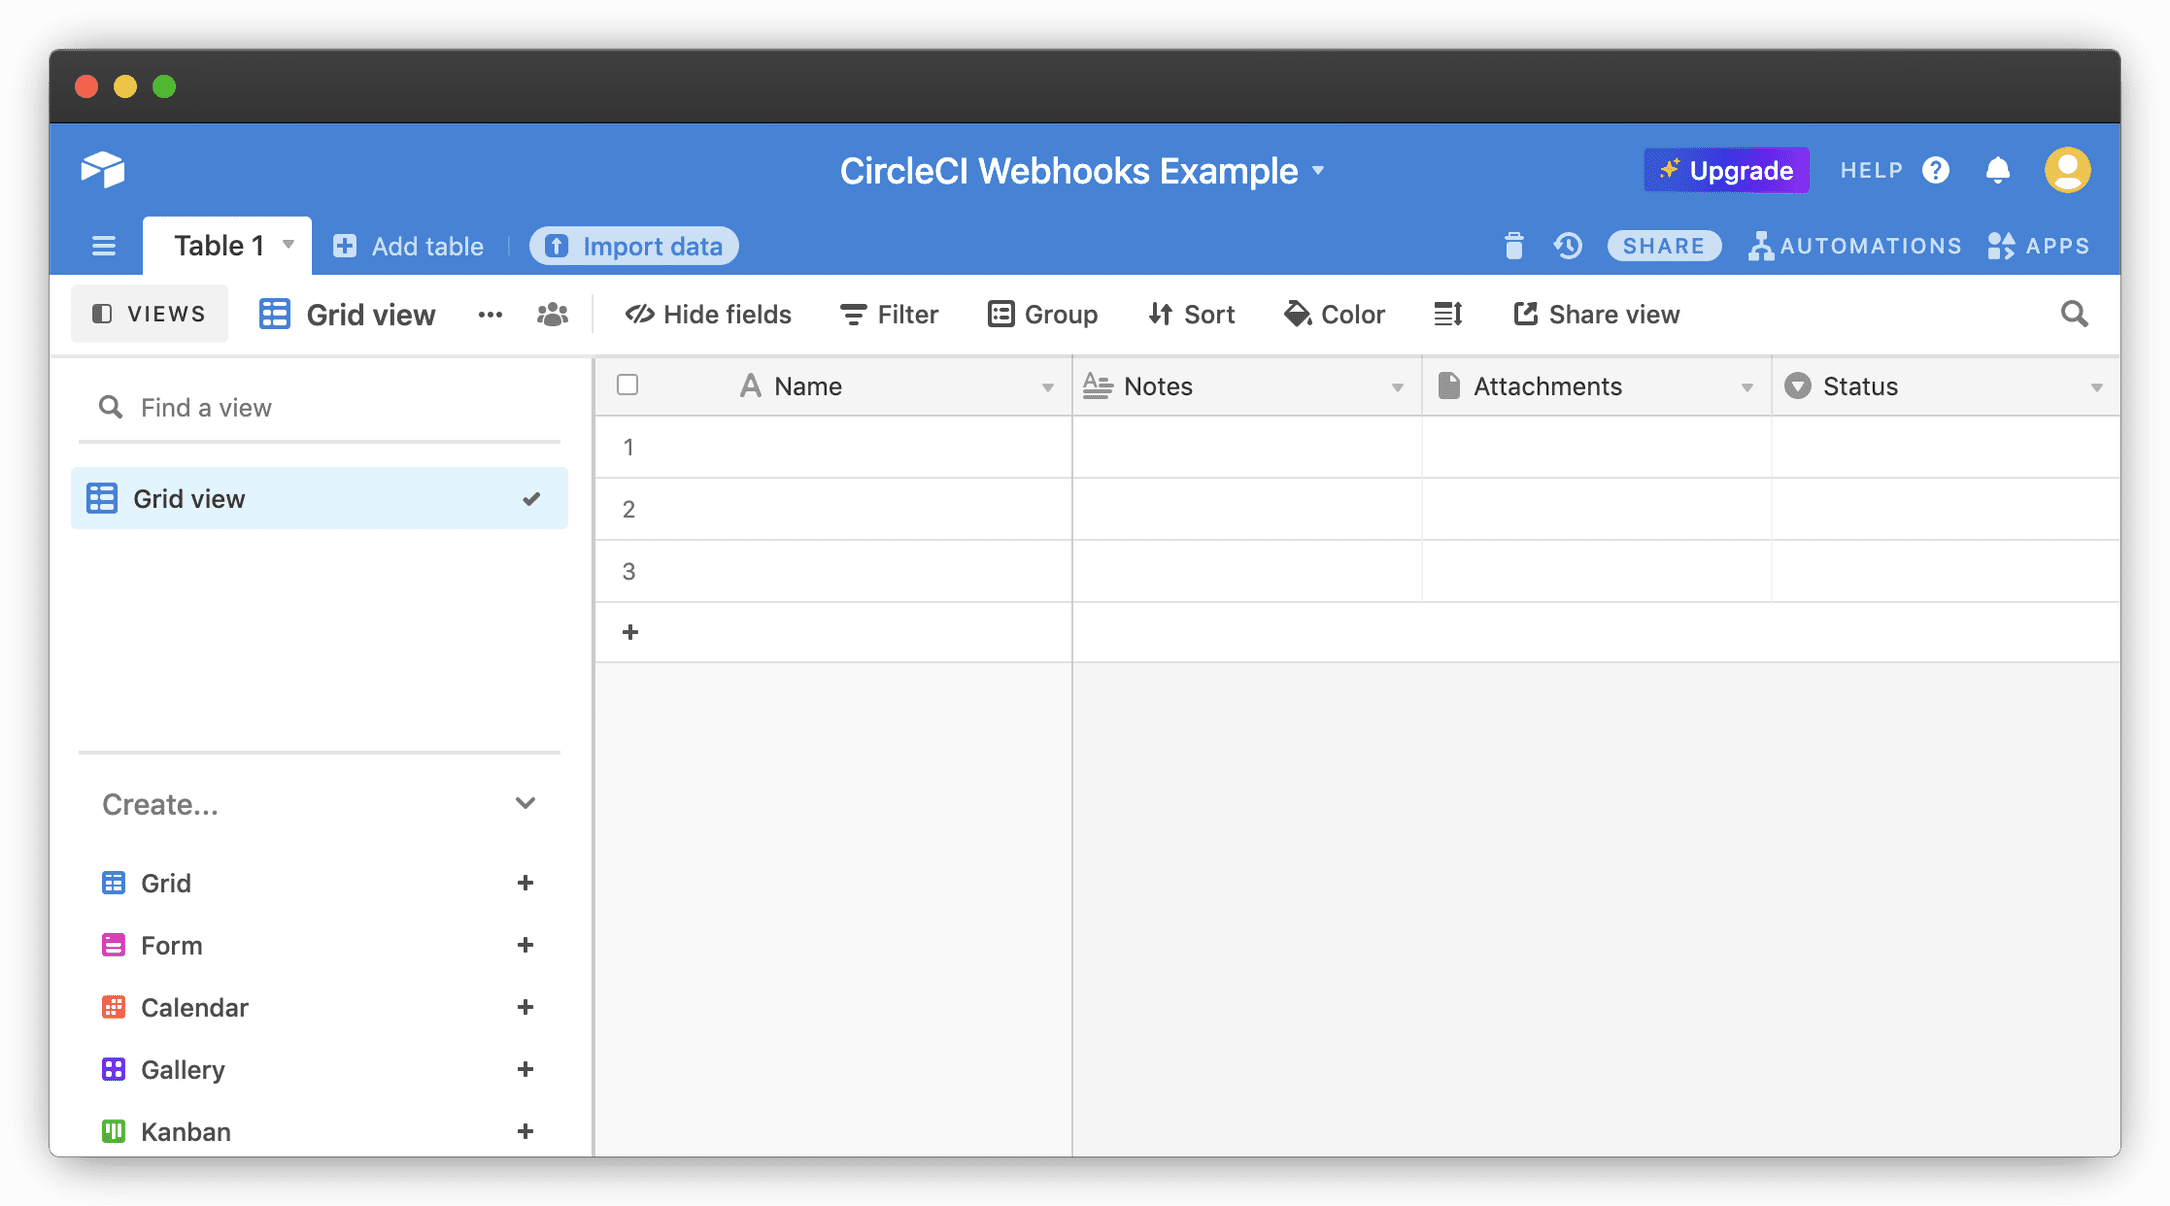Open the Filter menu
Screen dimensions: 2170x1206
pos(889,315)
